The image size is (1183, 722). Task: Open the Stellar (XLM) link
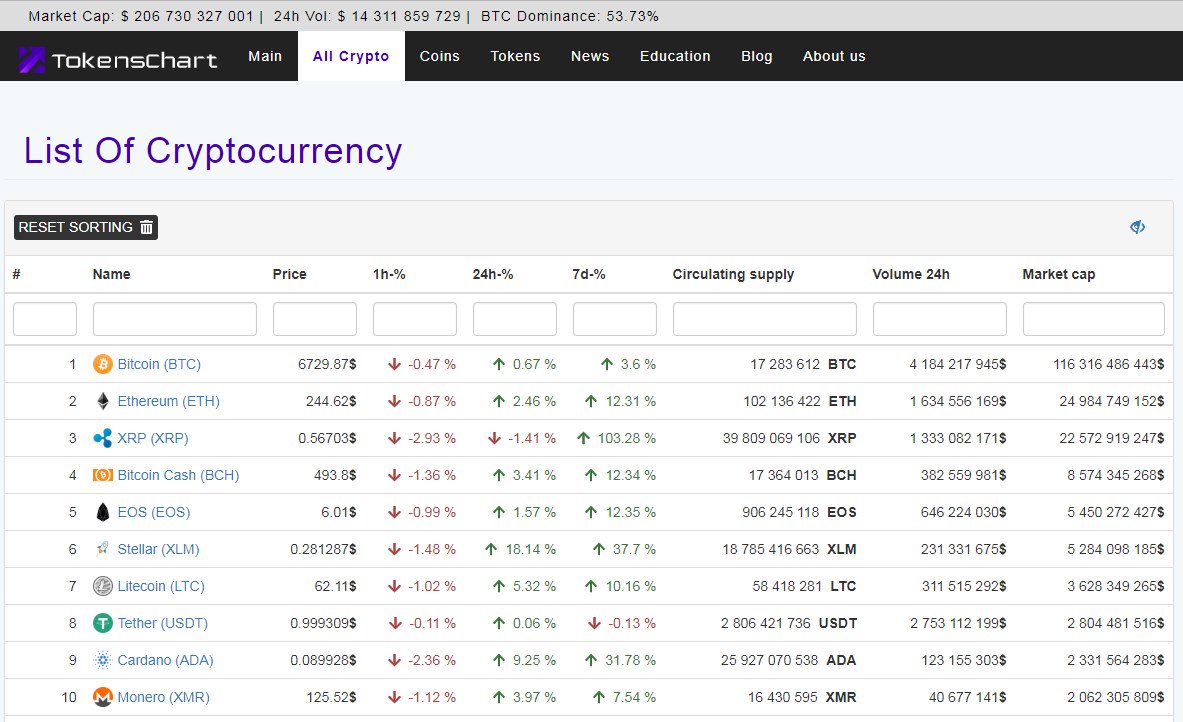158,549
